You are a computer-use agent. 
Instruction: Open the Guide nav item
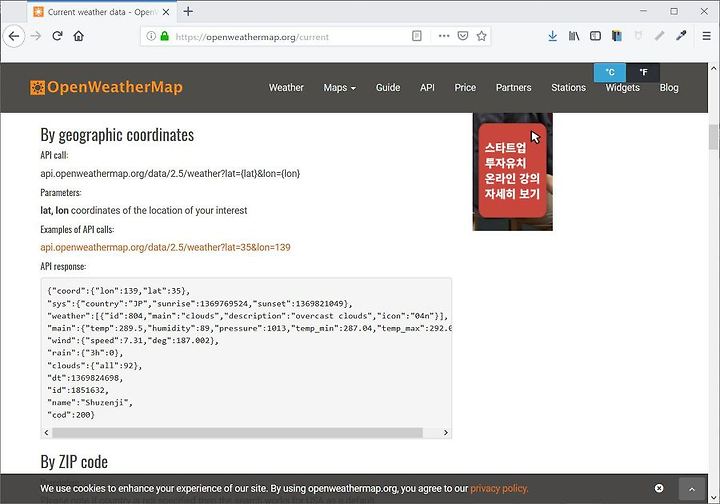coord(388,88)
